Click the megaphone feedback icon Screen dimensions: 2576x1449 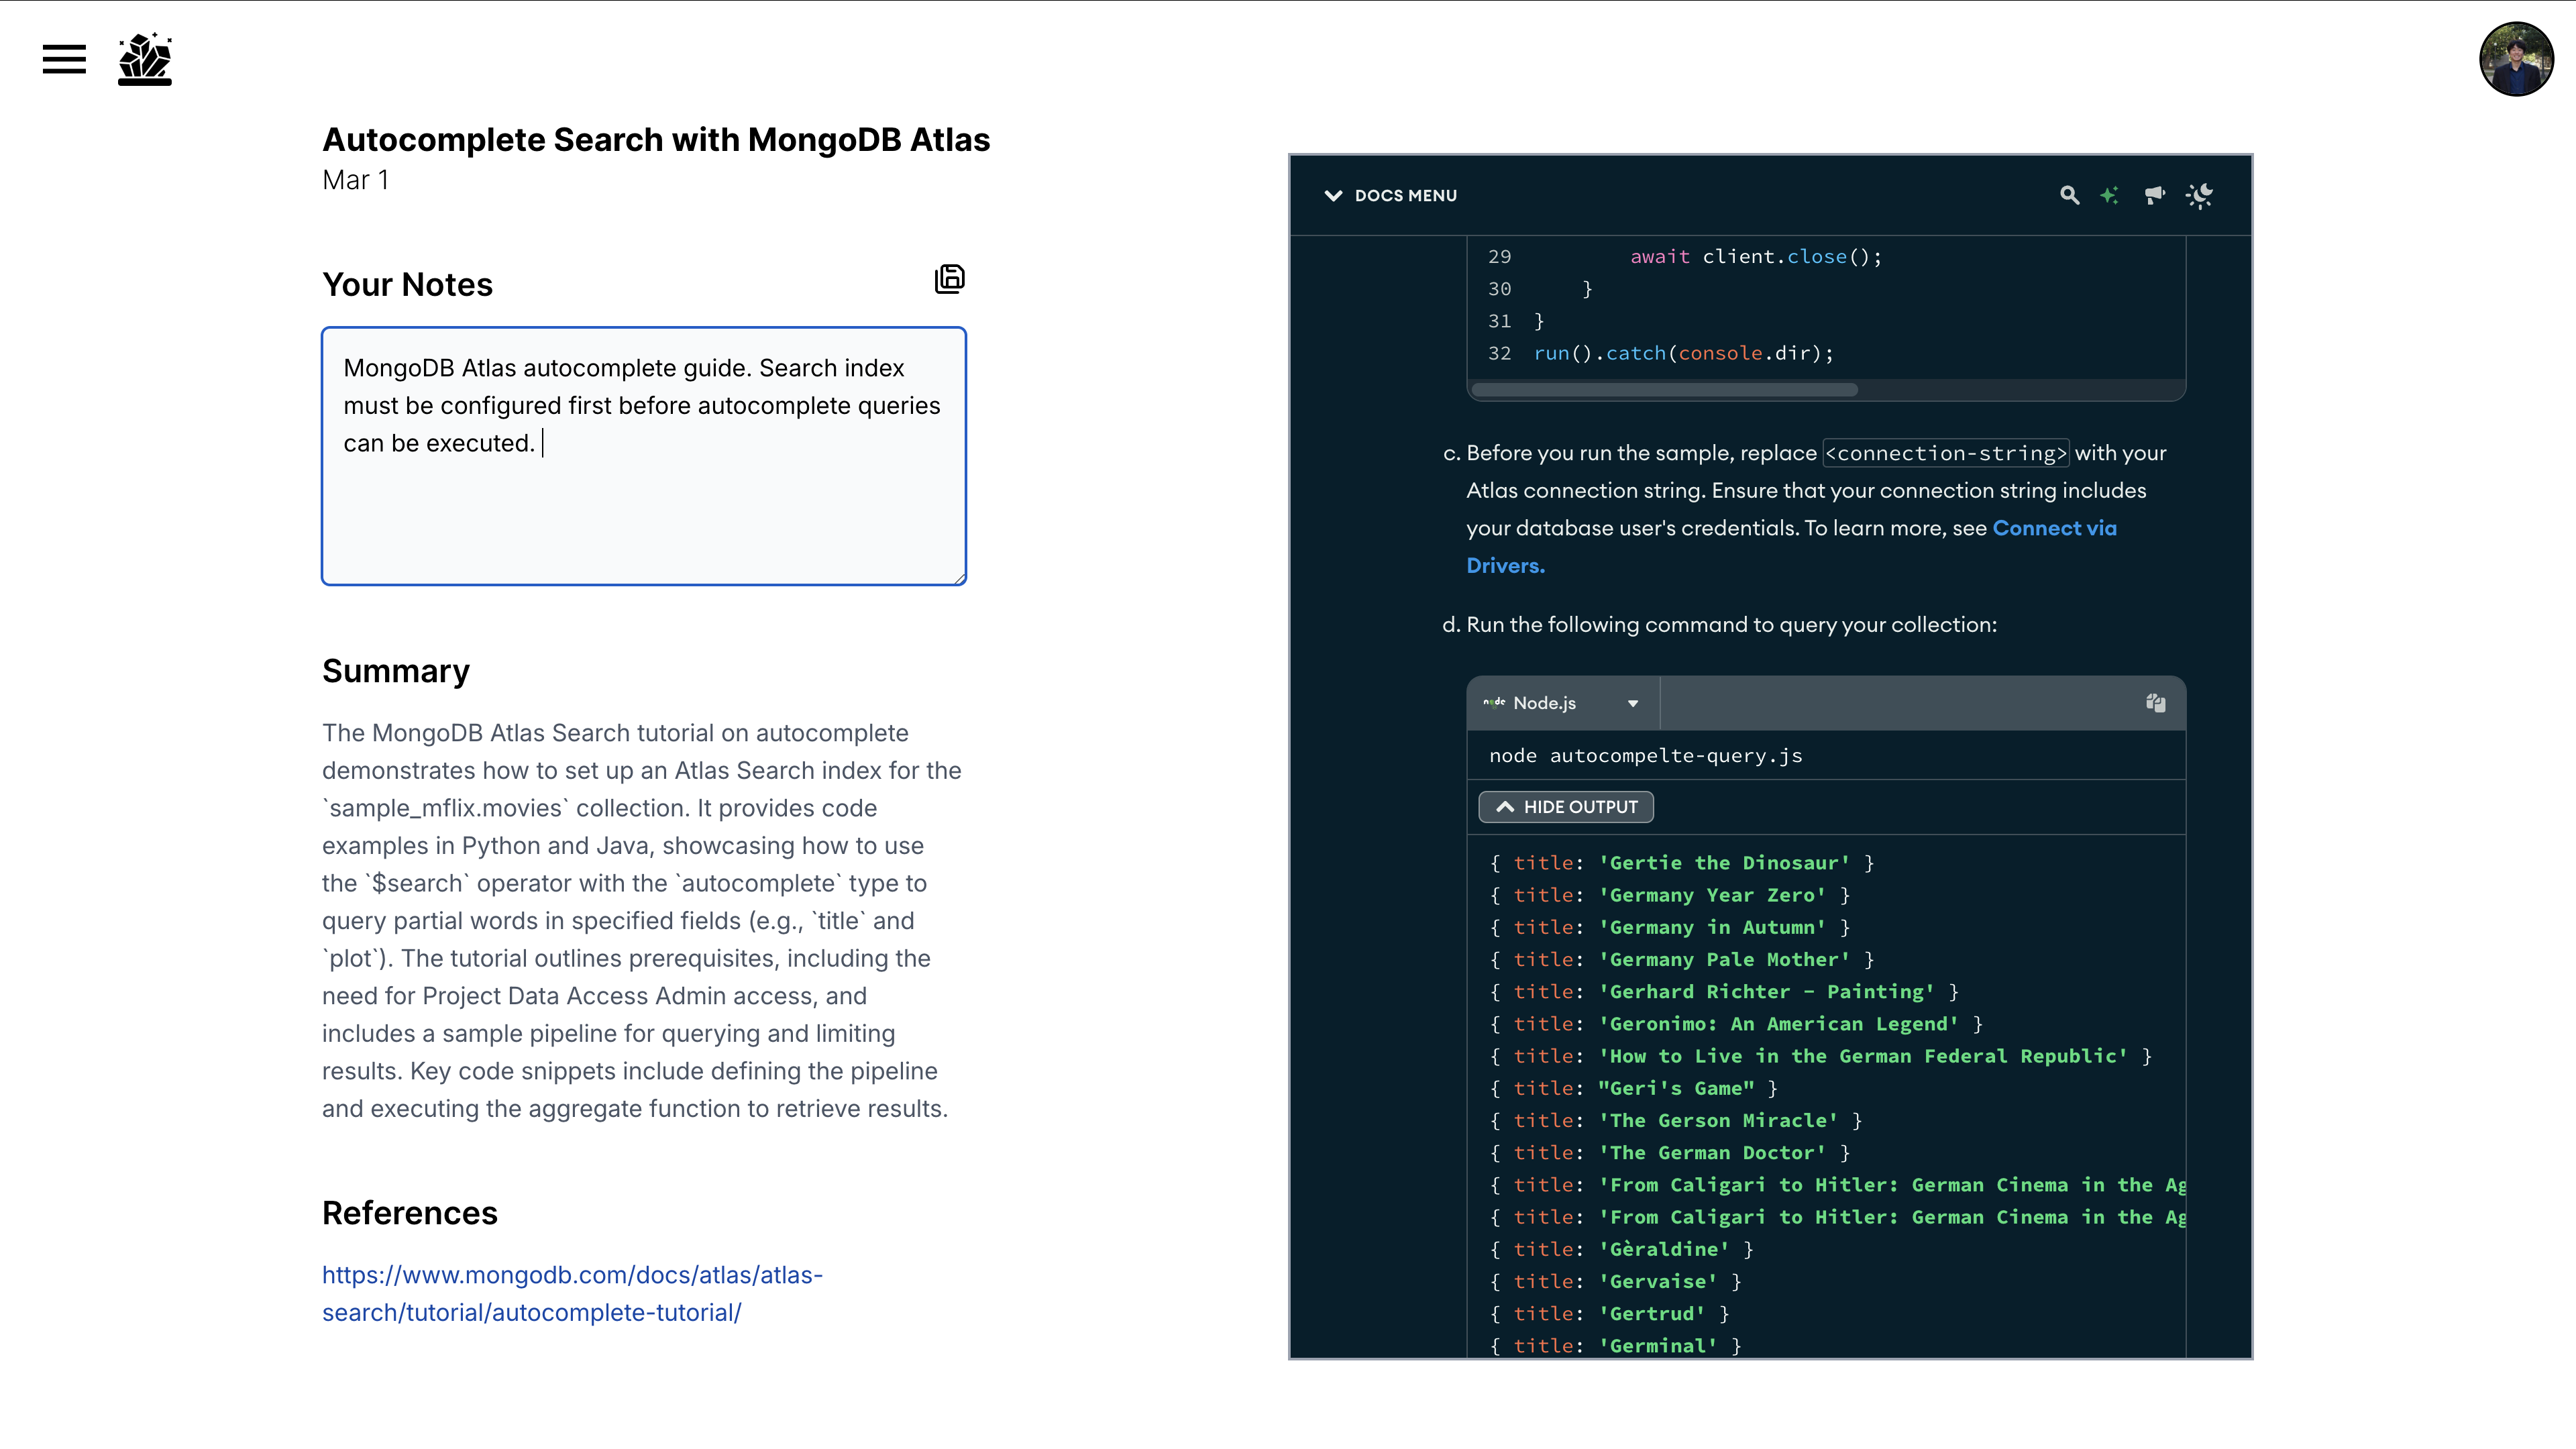pos(2154,196)
